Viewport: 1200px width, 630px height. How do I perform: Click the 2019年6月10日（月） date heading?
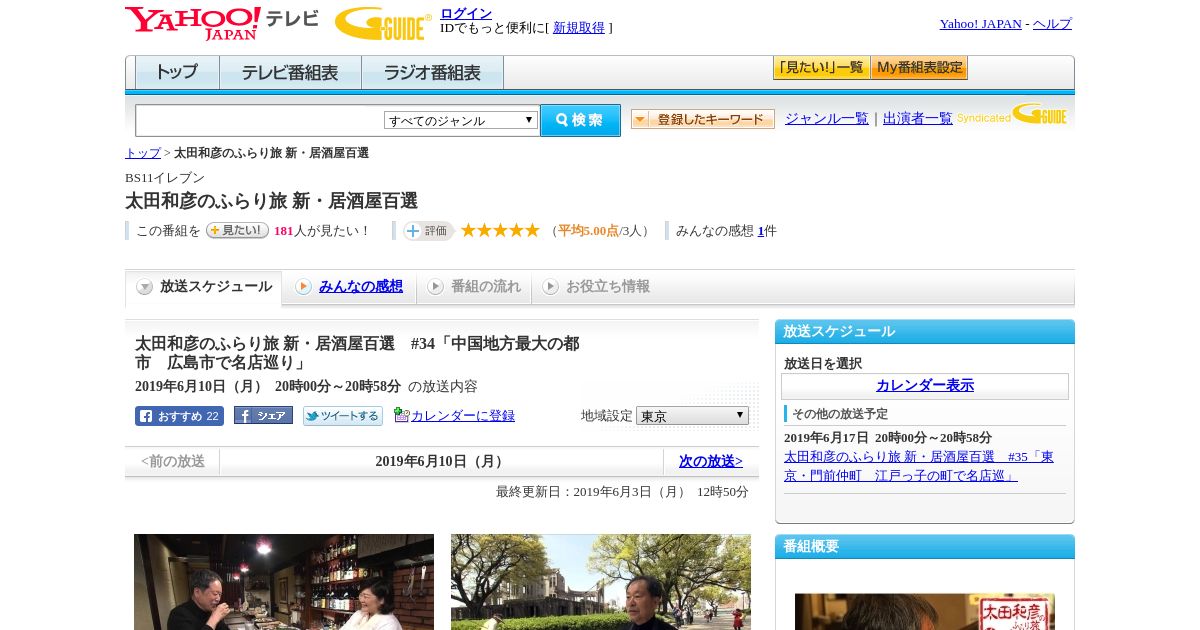[x=442, y=461]
